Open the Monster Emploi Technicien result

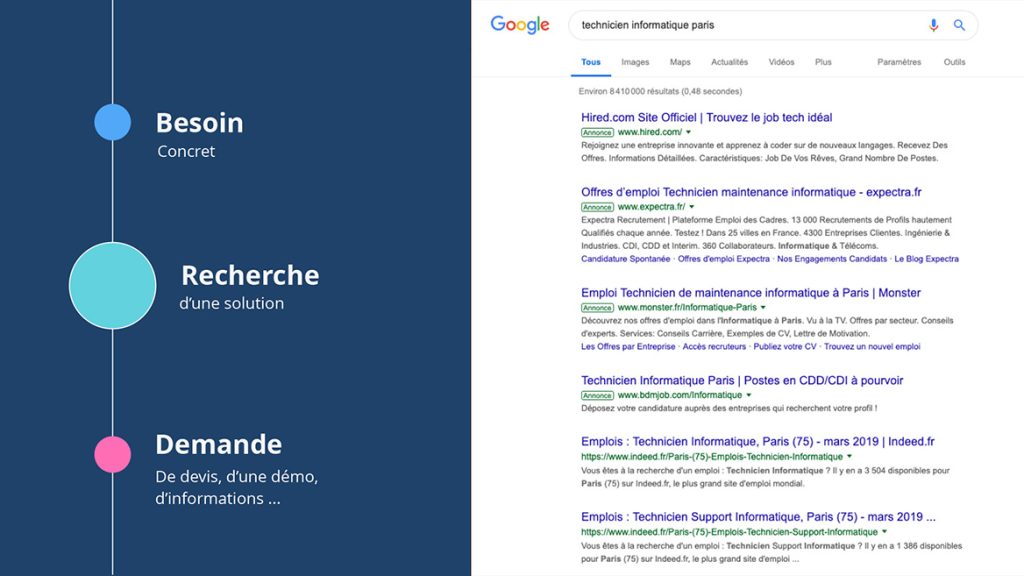pos(751,293)
